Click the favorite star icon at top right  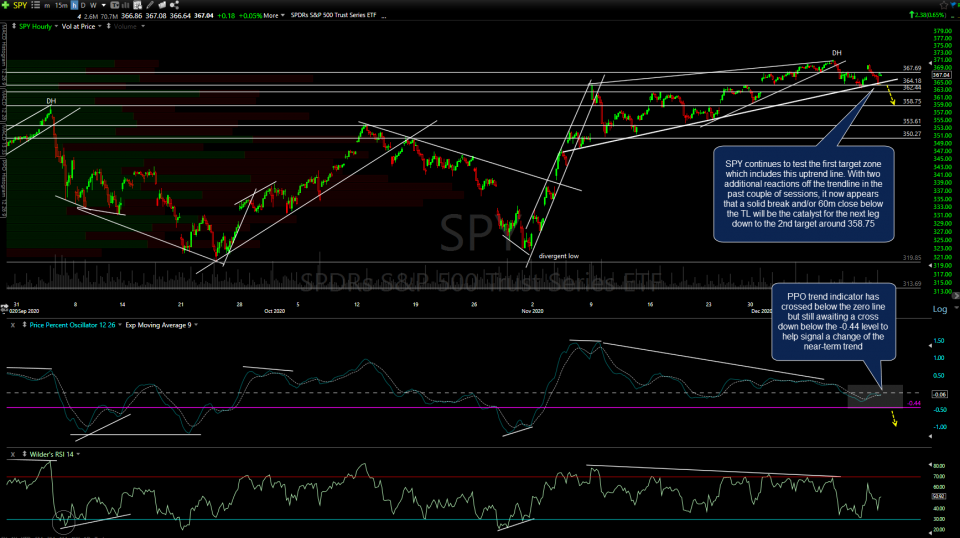pos(943,5)
